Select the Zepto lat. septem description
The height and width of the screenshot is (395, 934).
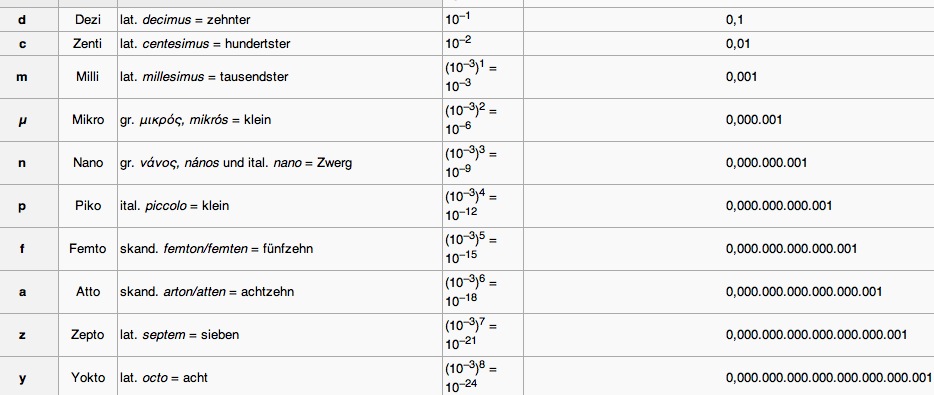pyautogui.click(x=179, y=335)
